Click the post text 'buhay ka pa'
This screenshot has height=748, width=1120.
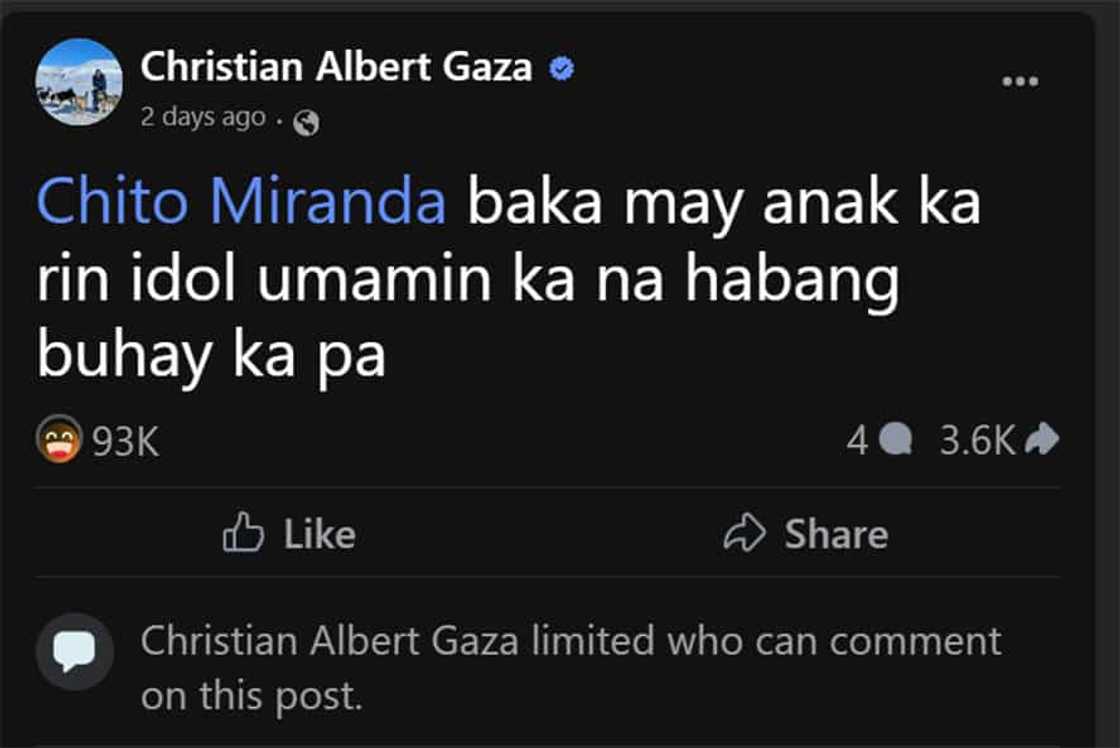211,357
